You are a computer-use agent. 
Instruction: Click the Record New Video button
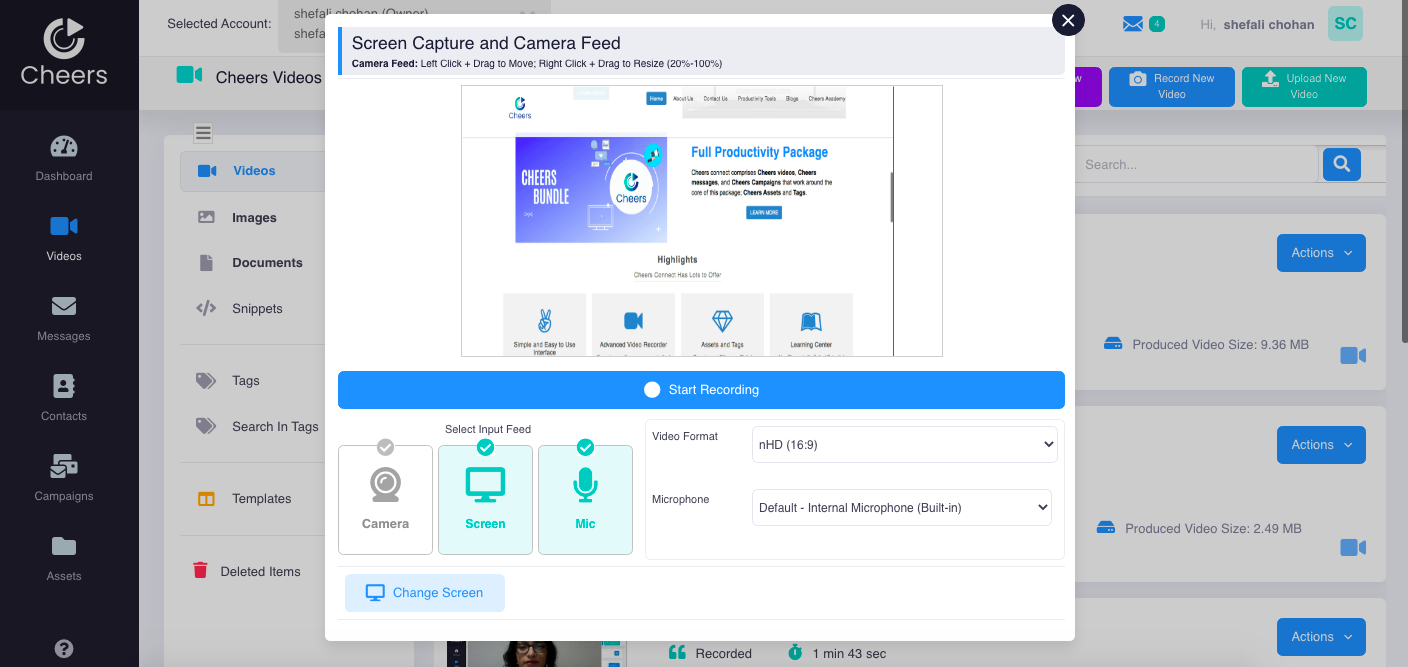(1172, 87)
